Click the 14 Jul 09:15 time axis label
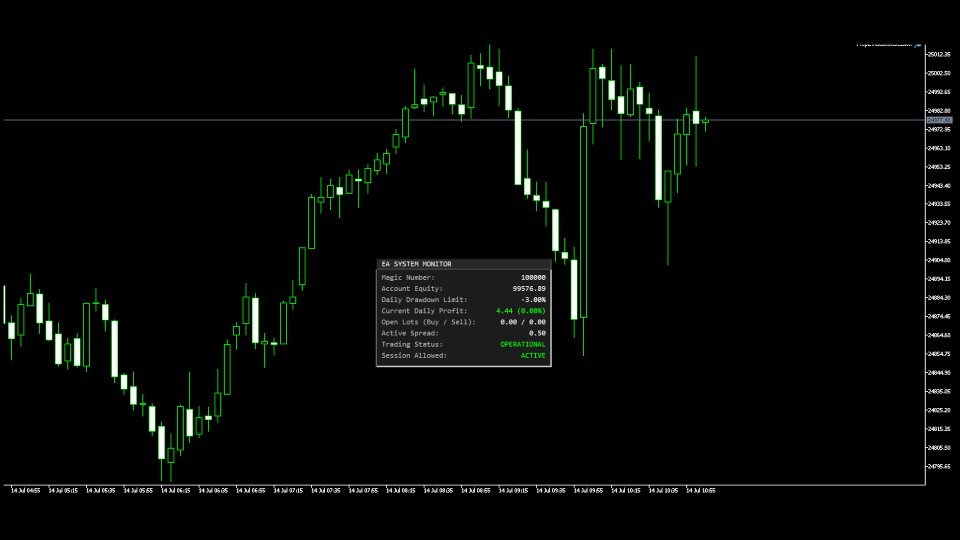 tap(514, 490)
